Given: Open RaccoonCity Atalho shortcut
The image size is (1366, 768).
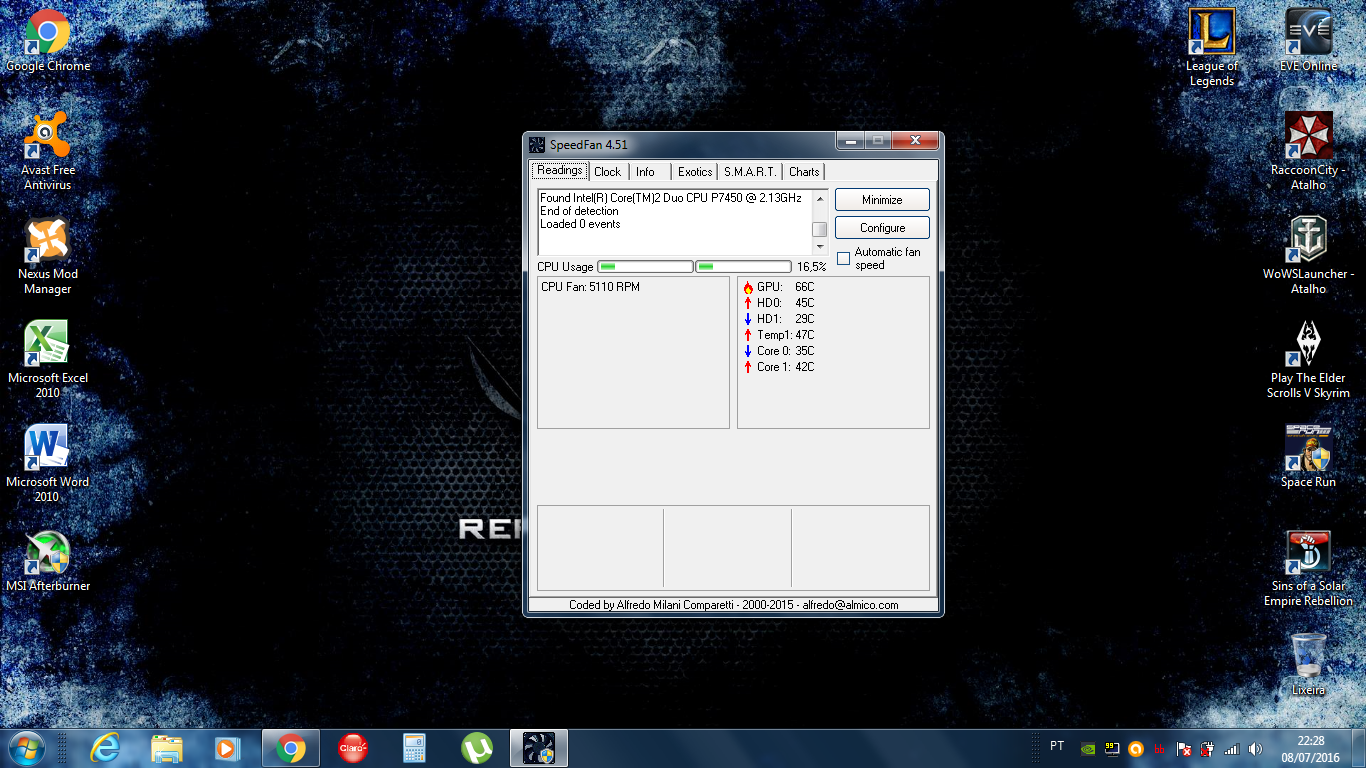Looking at the screenshot, I should (1308, 152).
